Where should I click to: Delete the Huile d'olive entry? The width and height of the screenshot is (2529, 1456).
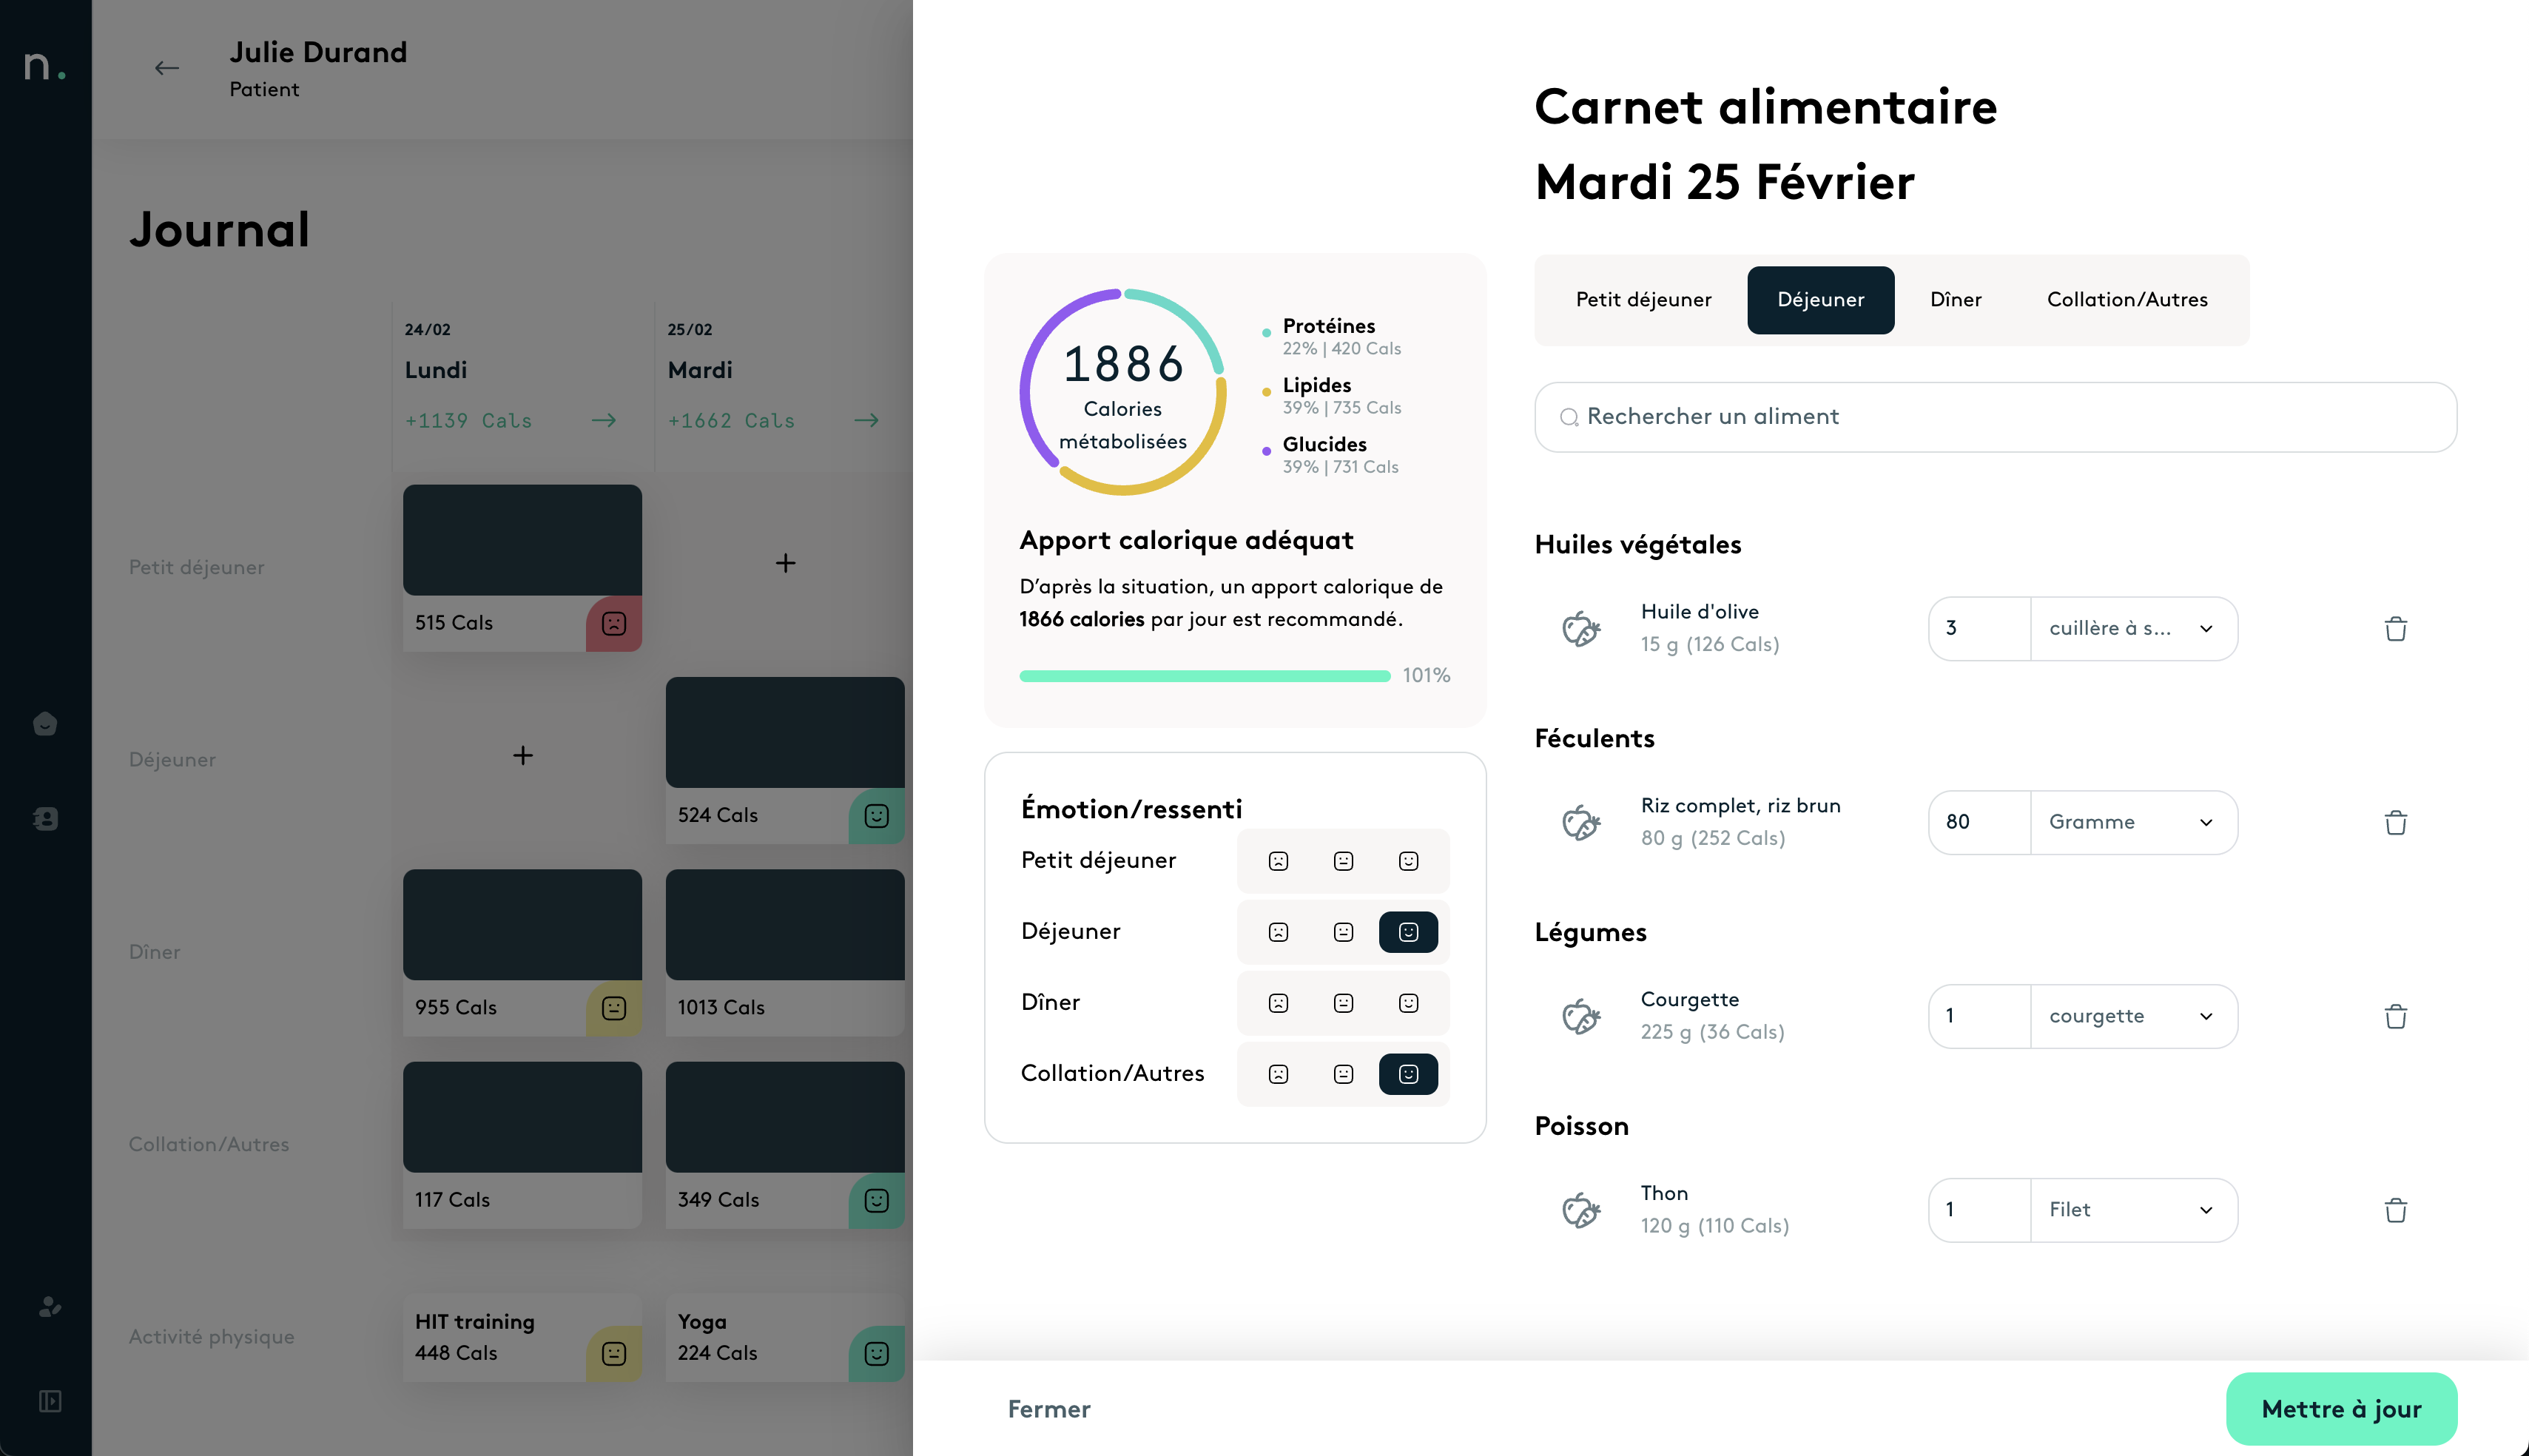pyautogui.click(x=2395, y=629)
